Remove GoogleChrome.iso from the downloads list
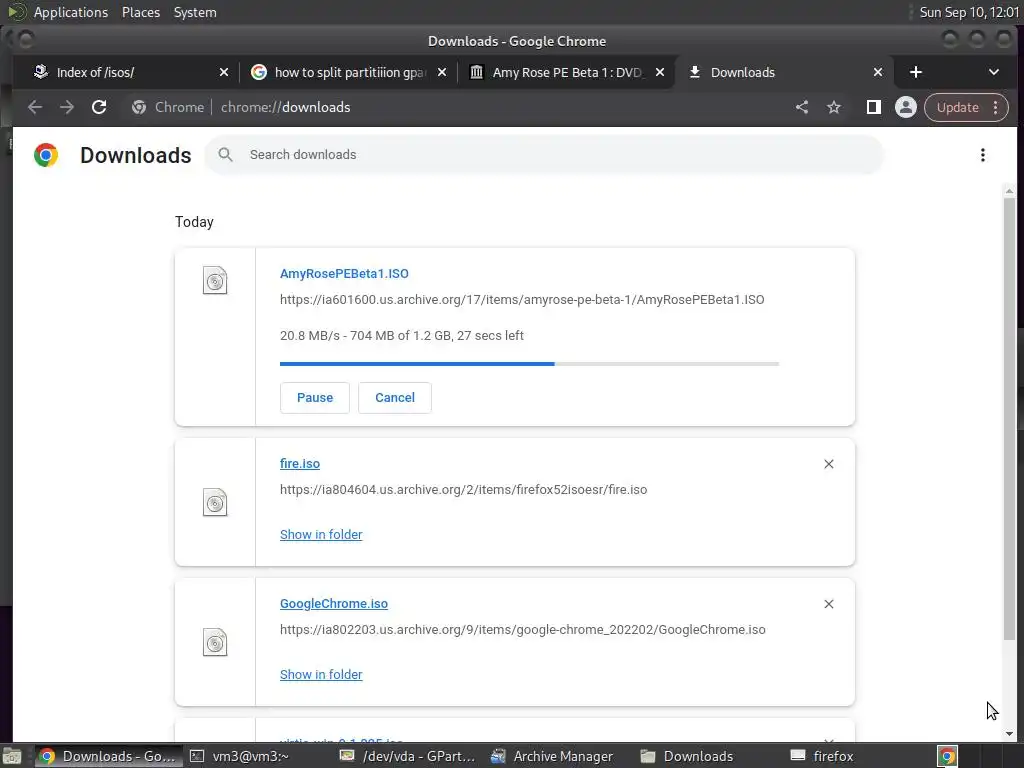1024x768 pixels. (x=829, y=604)
